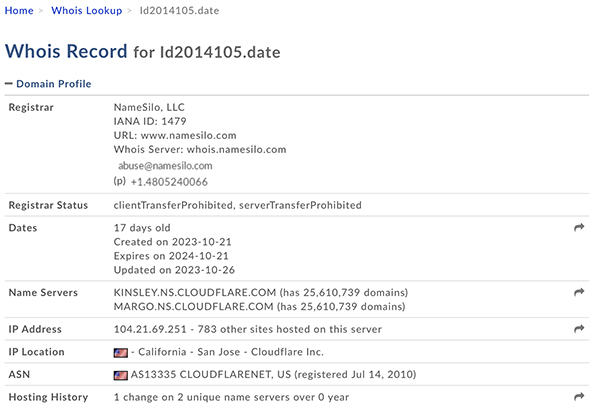Screen dimensions: 600x415
Task: Click the abuse@namesilo.com email address
Action: [x=165, y=166]
